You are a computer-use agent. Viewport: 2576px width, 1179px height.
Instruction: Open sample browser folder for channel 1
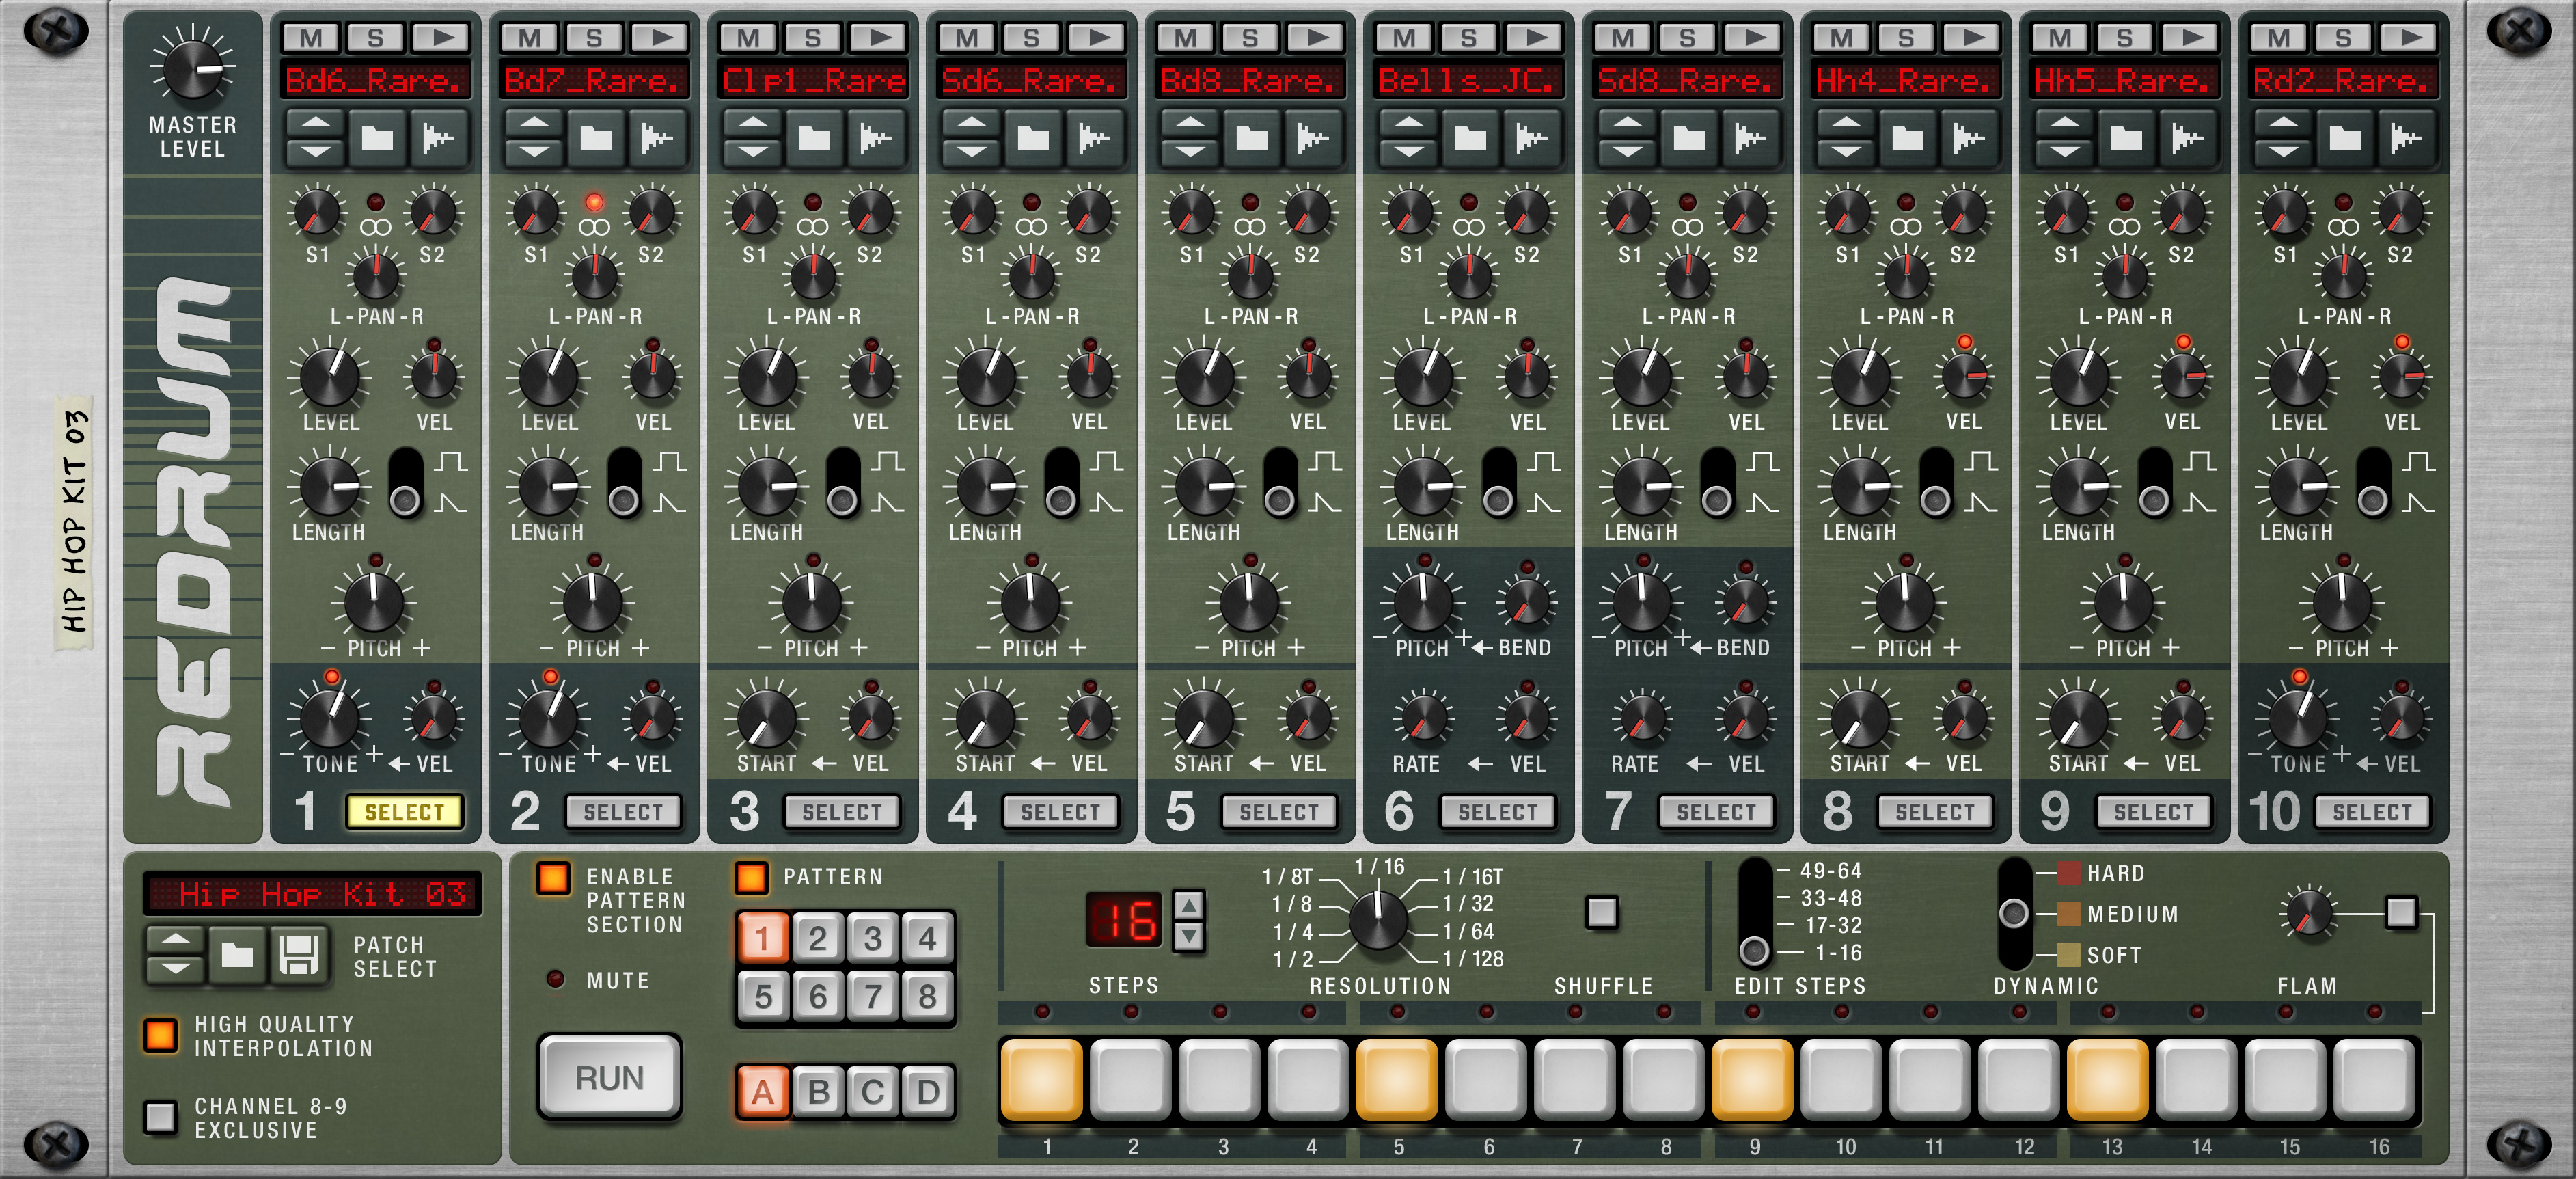377,137
